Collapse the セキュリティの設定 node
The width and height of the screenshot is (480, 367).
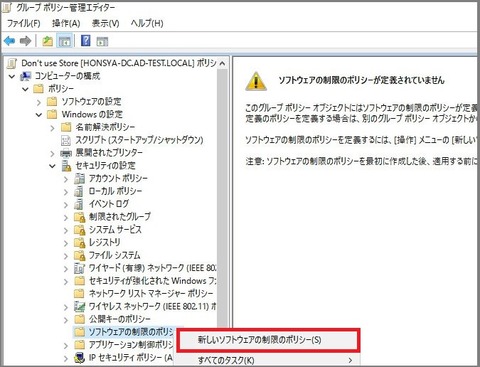pyautogui.click(x=52, y=166)
